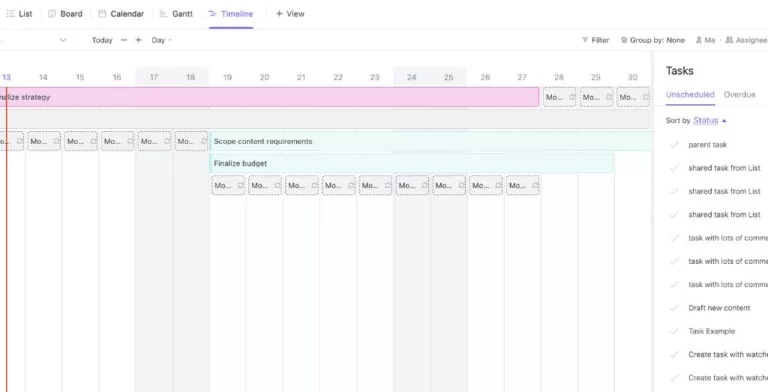This screenshot has height=392, width=768.
Task: Select the 'Finalize budget' task bar
Action: click(x=411, y=163)
